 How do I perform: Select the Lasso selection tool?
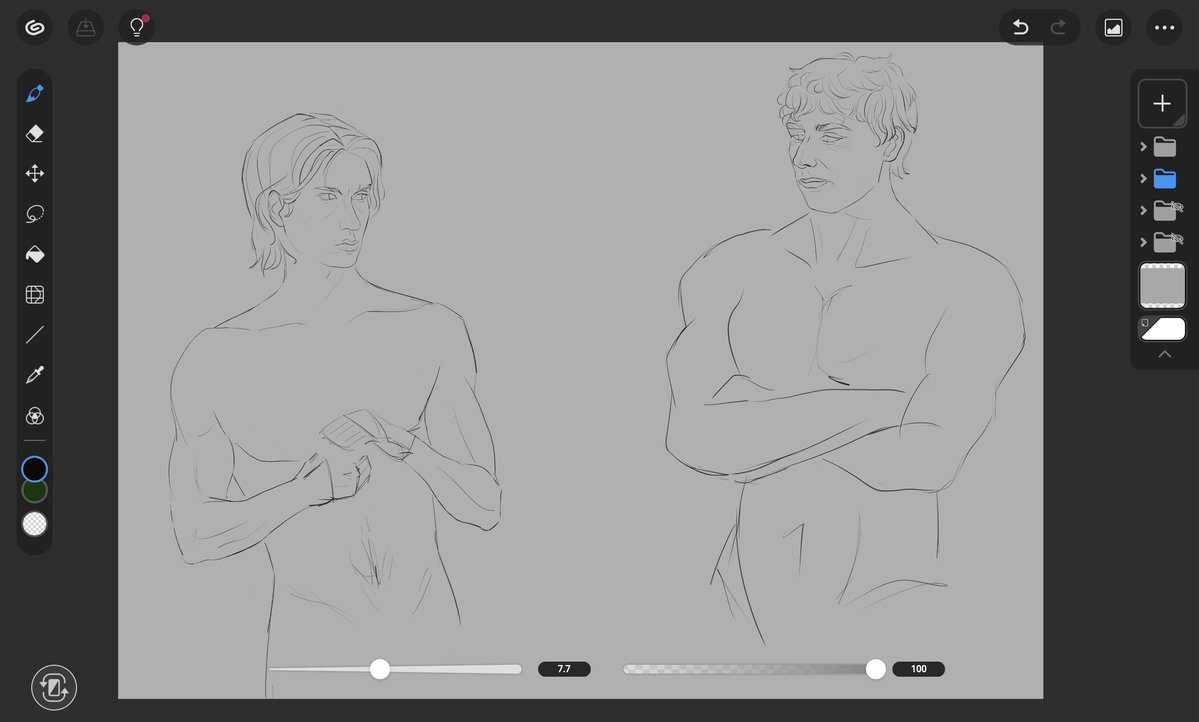tap(34, 214)
